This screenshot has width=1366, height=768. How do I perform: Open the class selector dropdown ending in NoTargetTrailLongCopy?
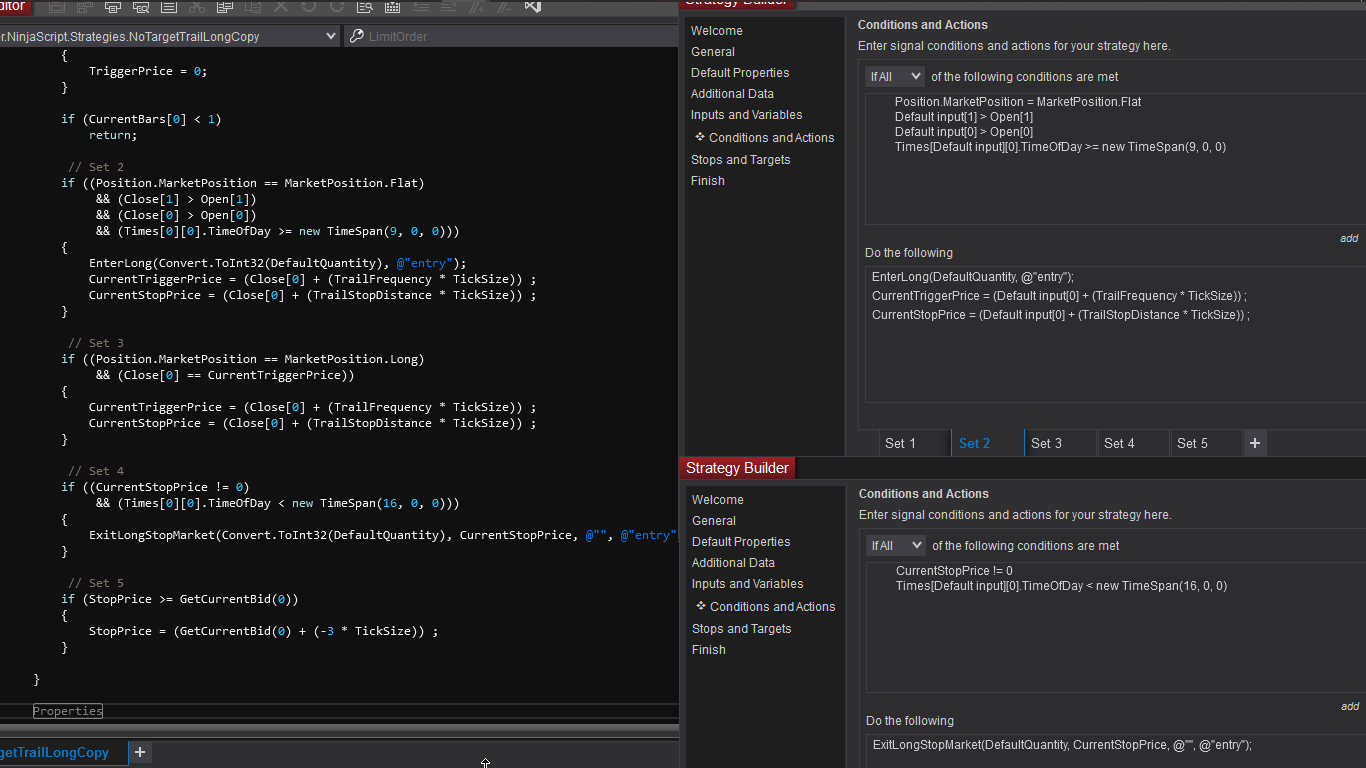(331, 36)
